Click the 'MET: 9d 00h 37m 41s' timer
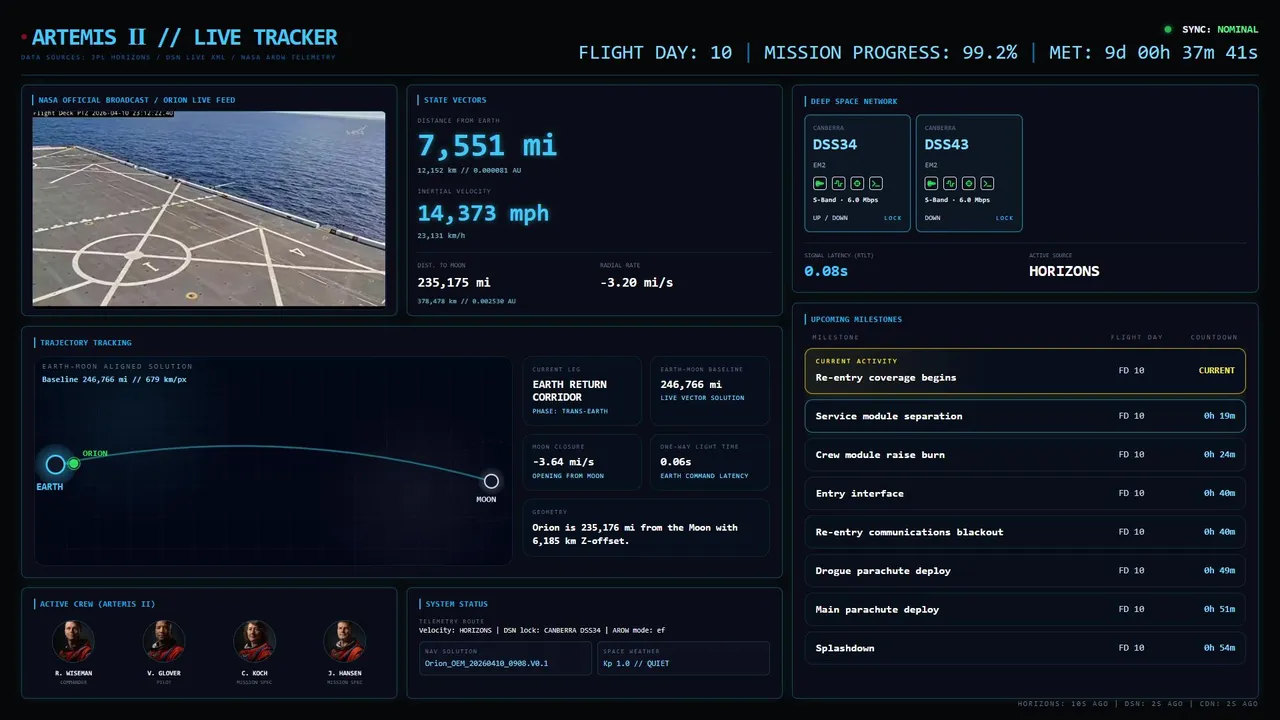The width and height of the screenshot is (1280, 720). [1153, 52]
